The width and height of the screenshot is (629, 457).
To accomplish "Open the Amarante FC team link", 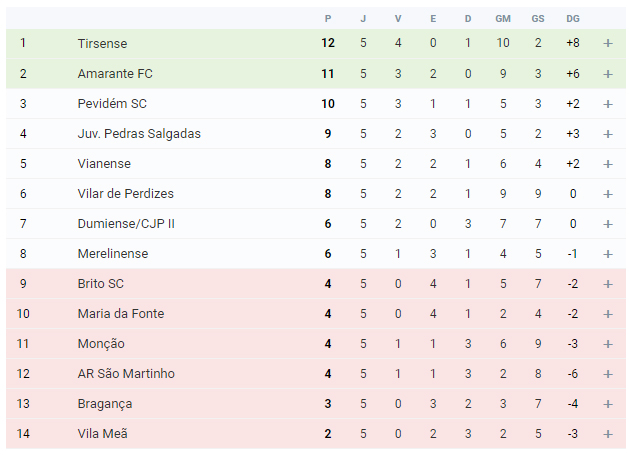I will pyautogui.click(x=115, y=74).
